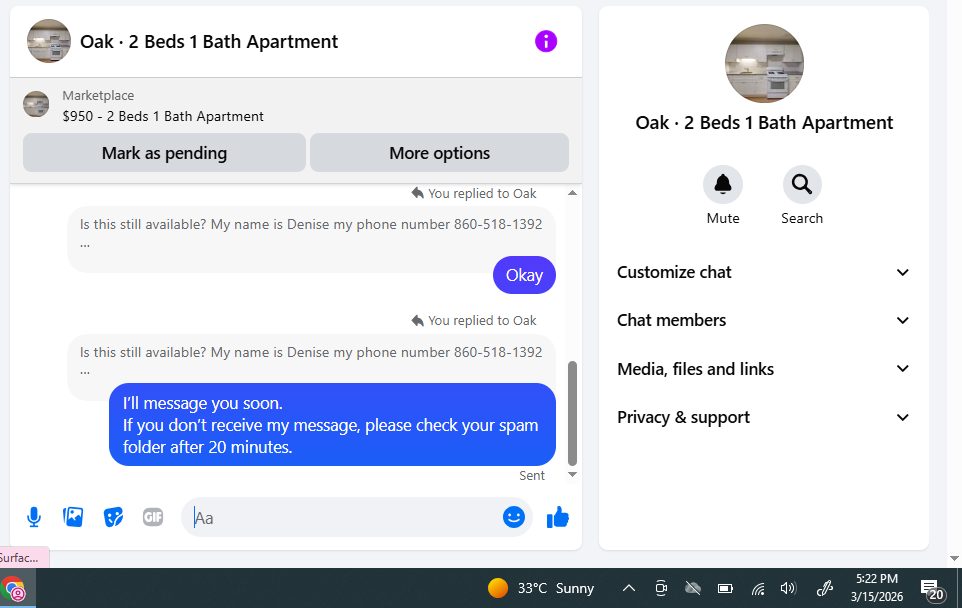962x608 pixels.
Task: Click the 'Sent' status text
Action: tap(531, 475)
